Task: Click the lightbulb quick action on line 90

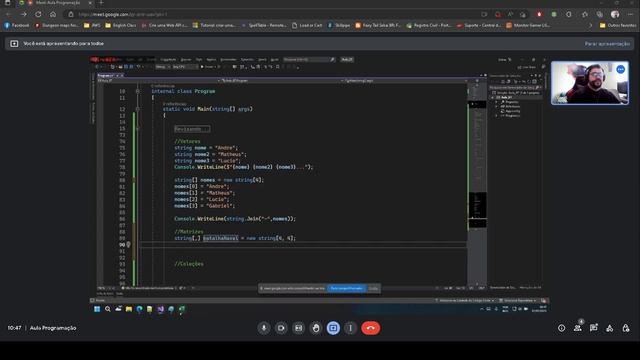Action: [x=129, y=244]
